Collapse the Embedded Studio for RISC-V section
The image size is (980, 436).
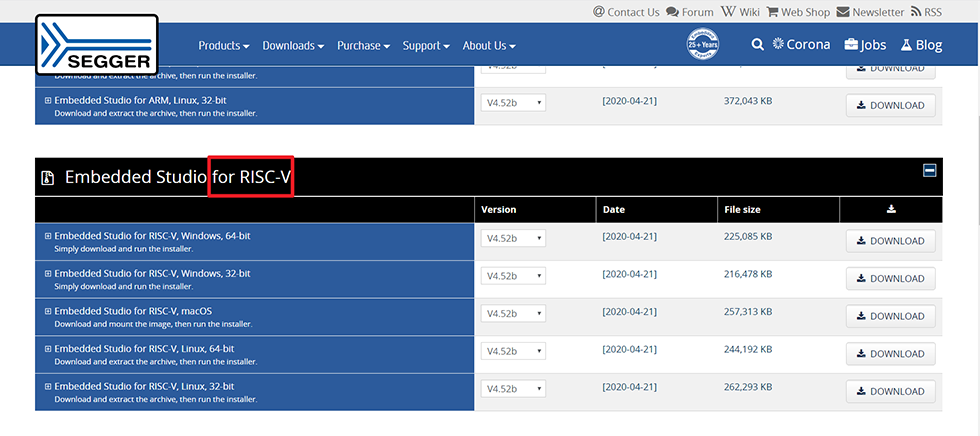coord(929,171)
